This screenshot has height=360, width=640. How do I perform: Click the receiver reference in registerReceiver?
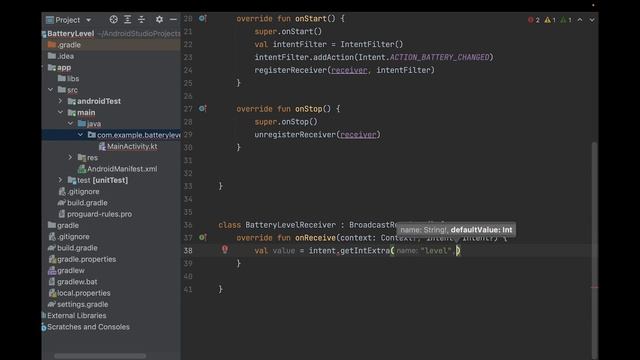coord(349,70)
